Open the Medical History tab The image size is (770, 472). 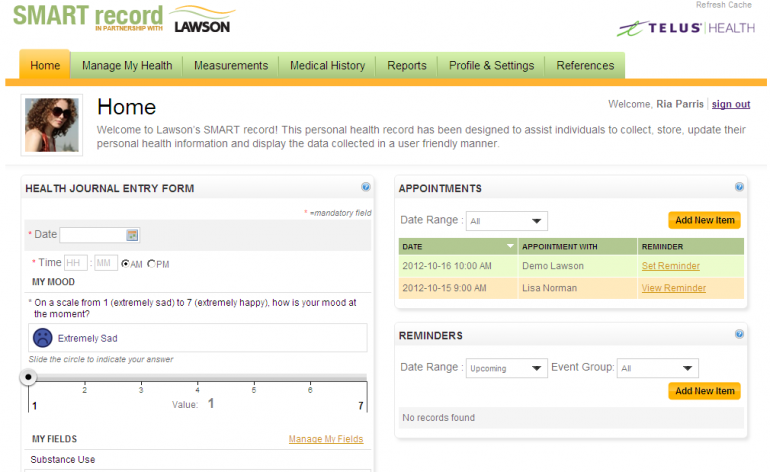click(x=327, y=66)
